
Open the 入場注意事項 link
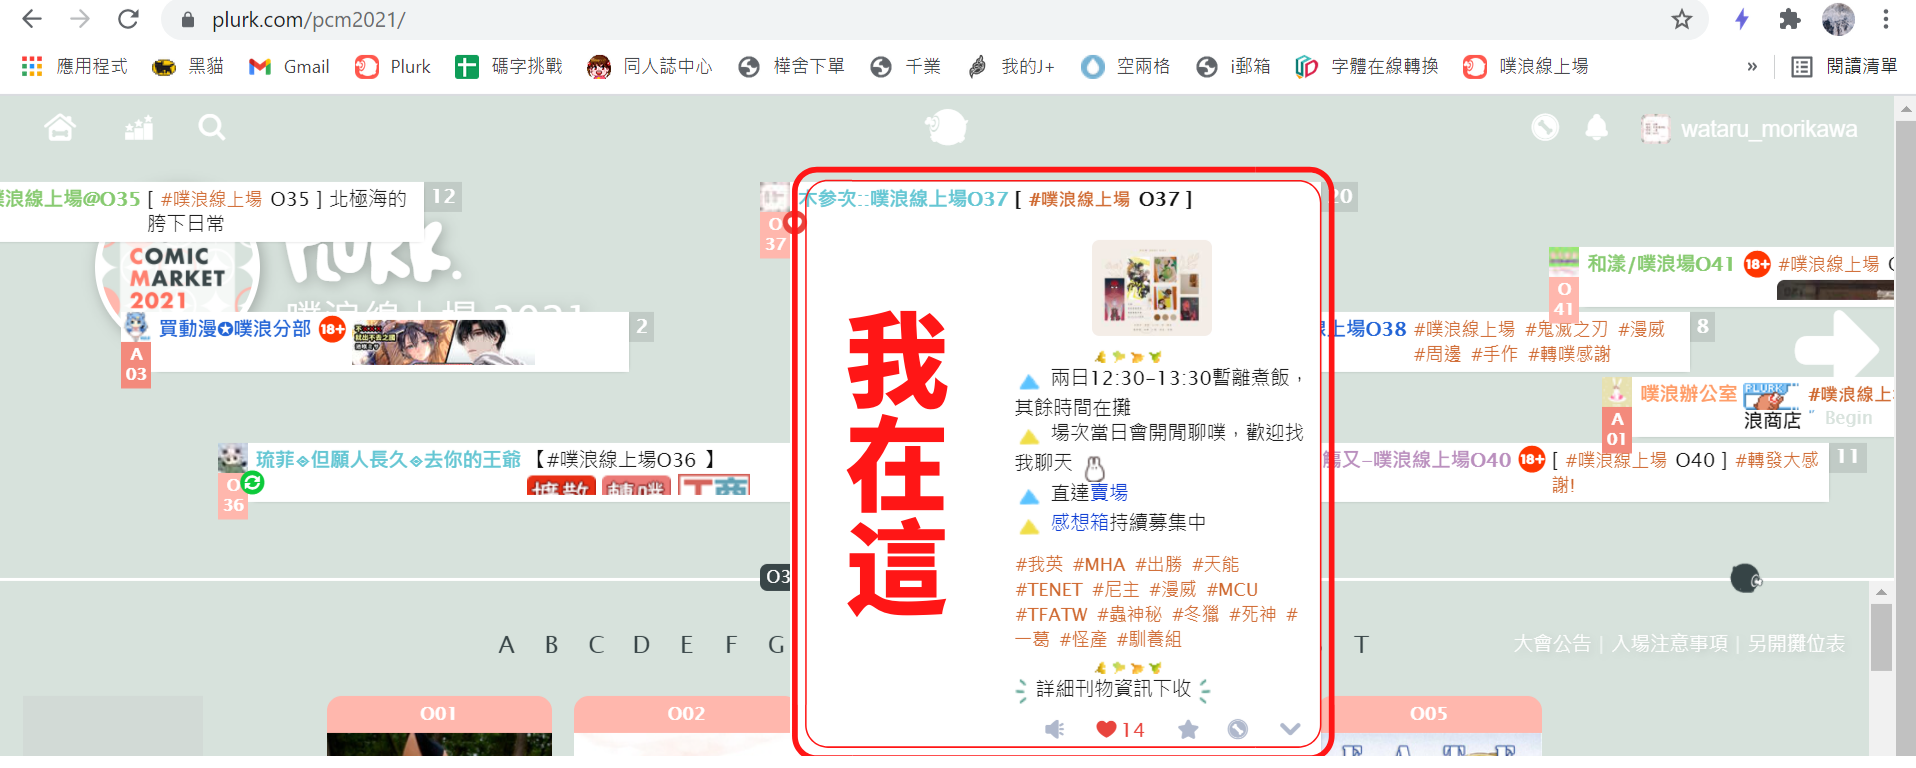click(1669, 644)
